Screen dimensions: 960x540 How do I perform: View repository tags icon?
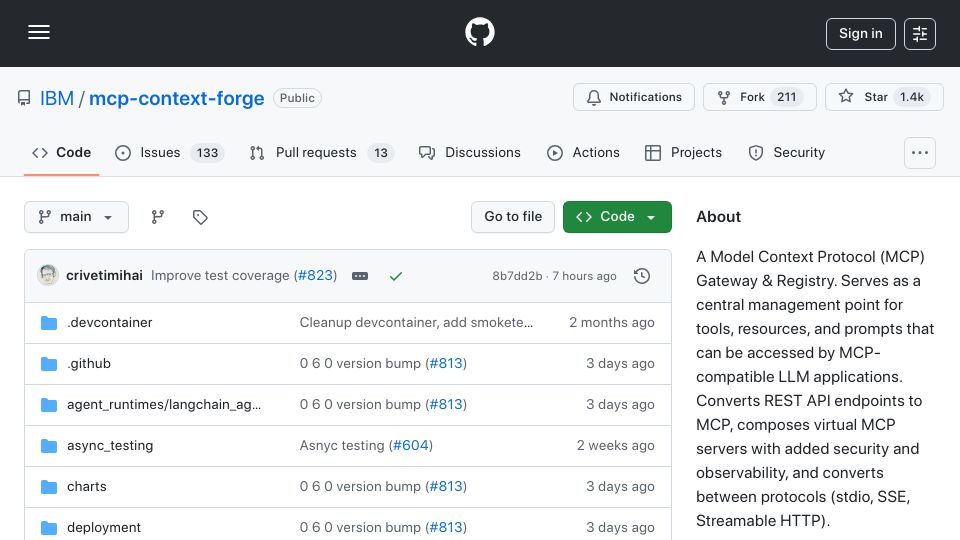(x=200, y=217)
